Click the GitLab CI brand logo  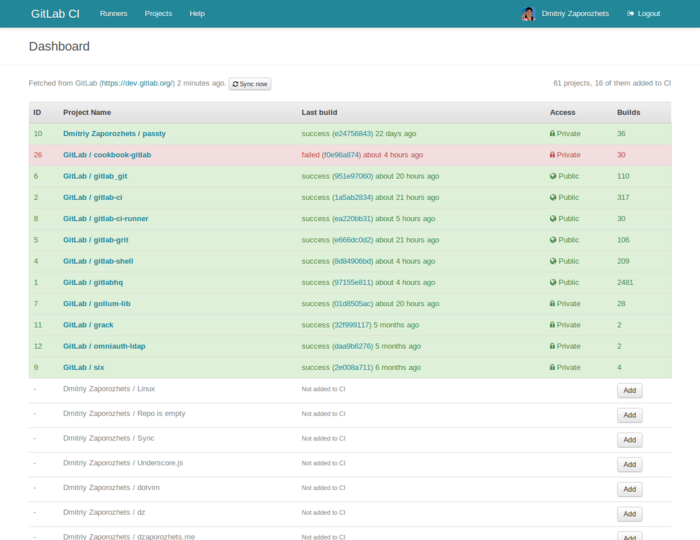tap(56, 14)
